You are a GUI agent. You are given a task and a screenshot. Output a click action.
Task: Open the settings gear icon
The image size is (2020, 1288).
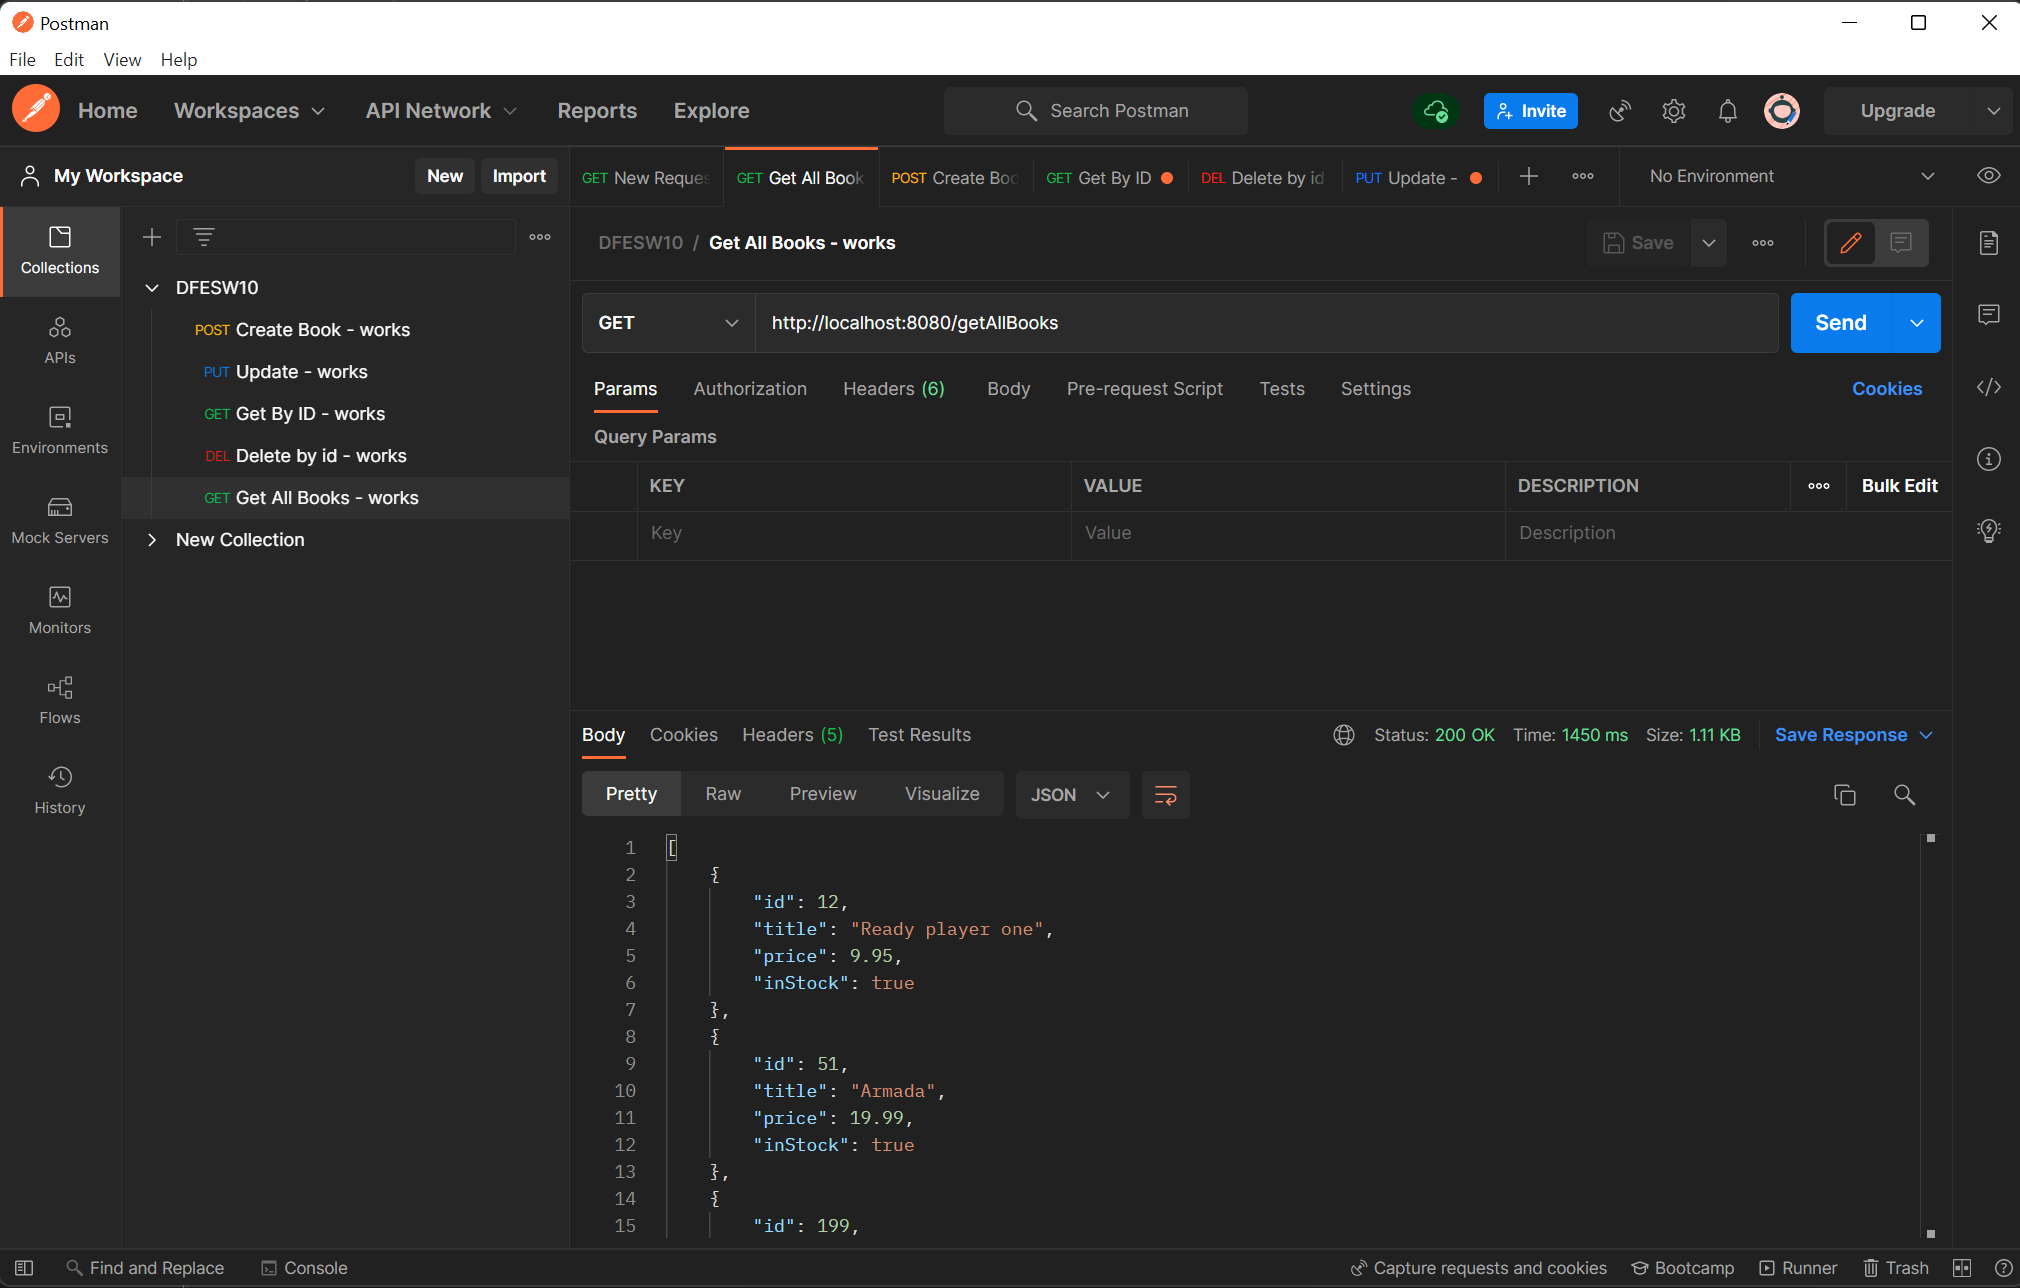pos(1674,111)
